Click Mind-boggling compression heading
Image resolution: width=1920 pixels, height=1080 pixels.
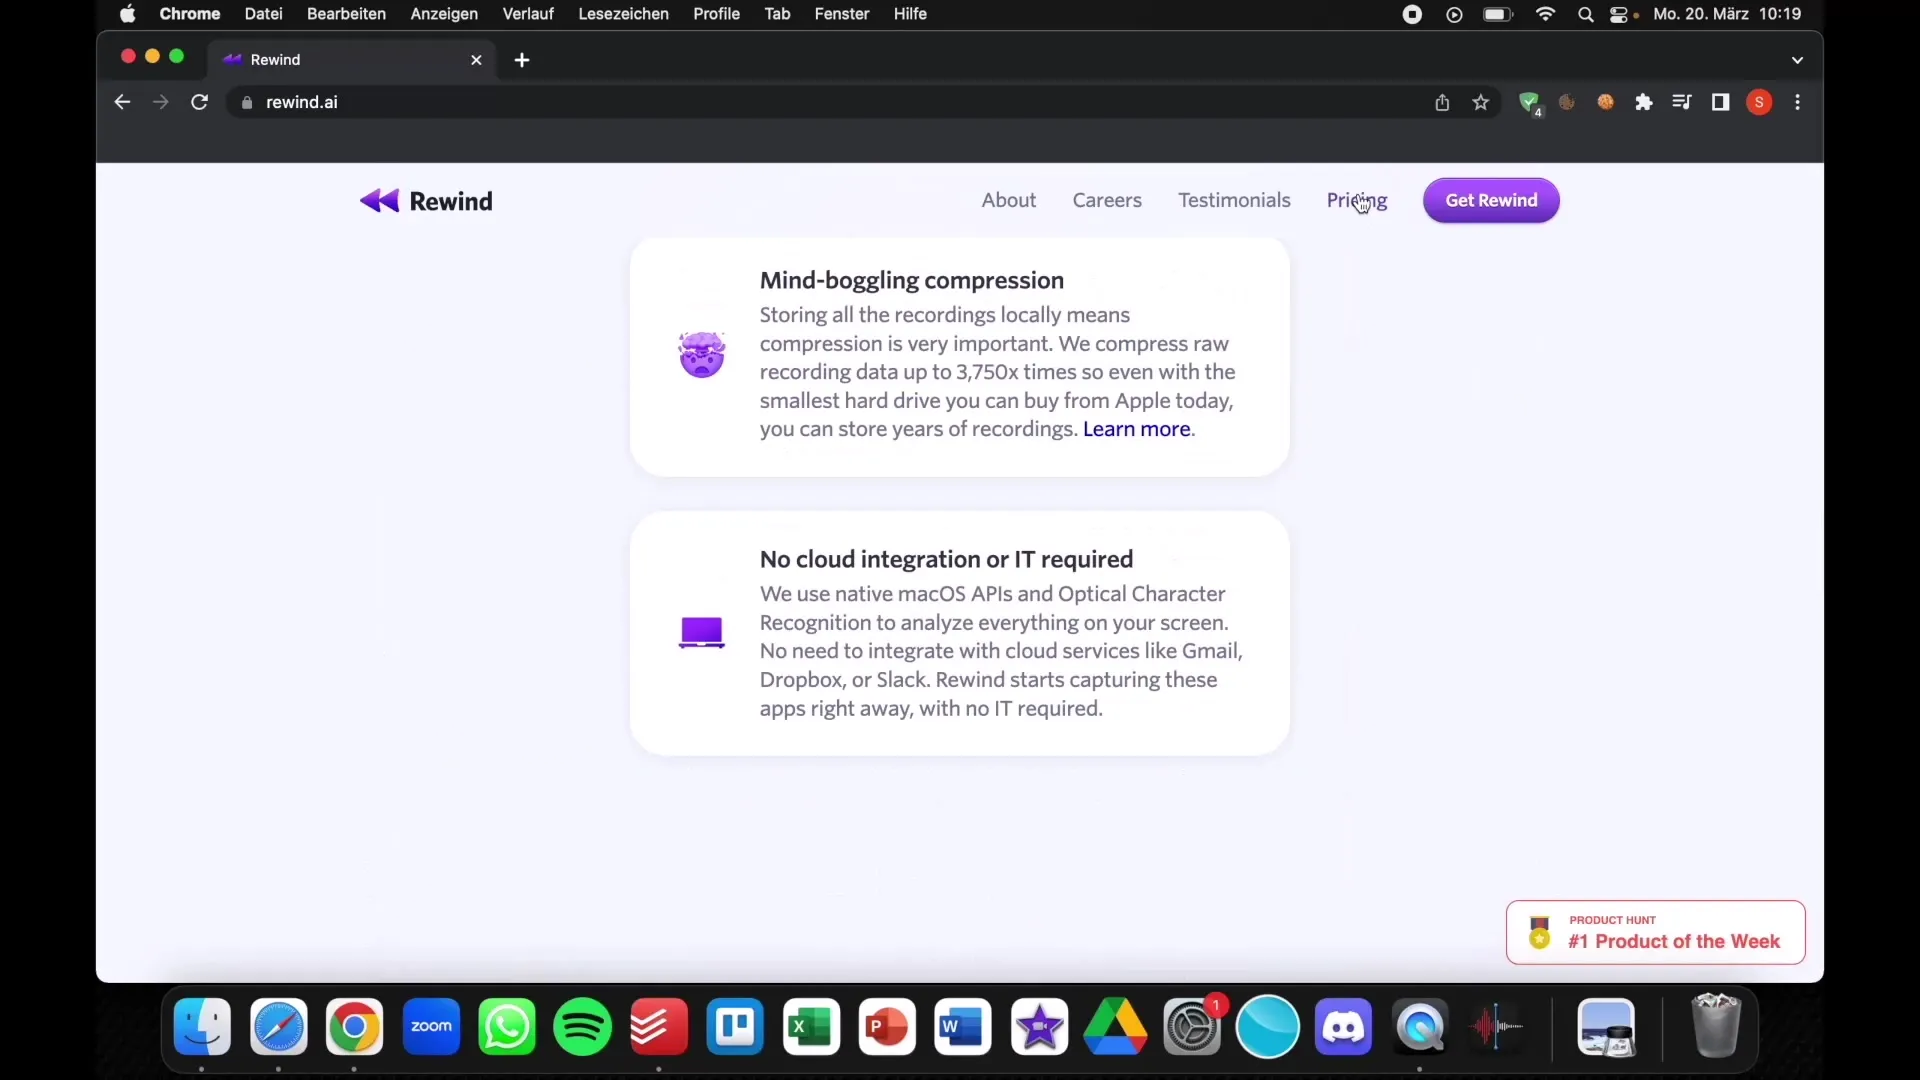pos(912,280)
